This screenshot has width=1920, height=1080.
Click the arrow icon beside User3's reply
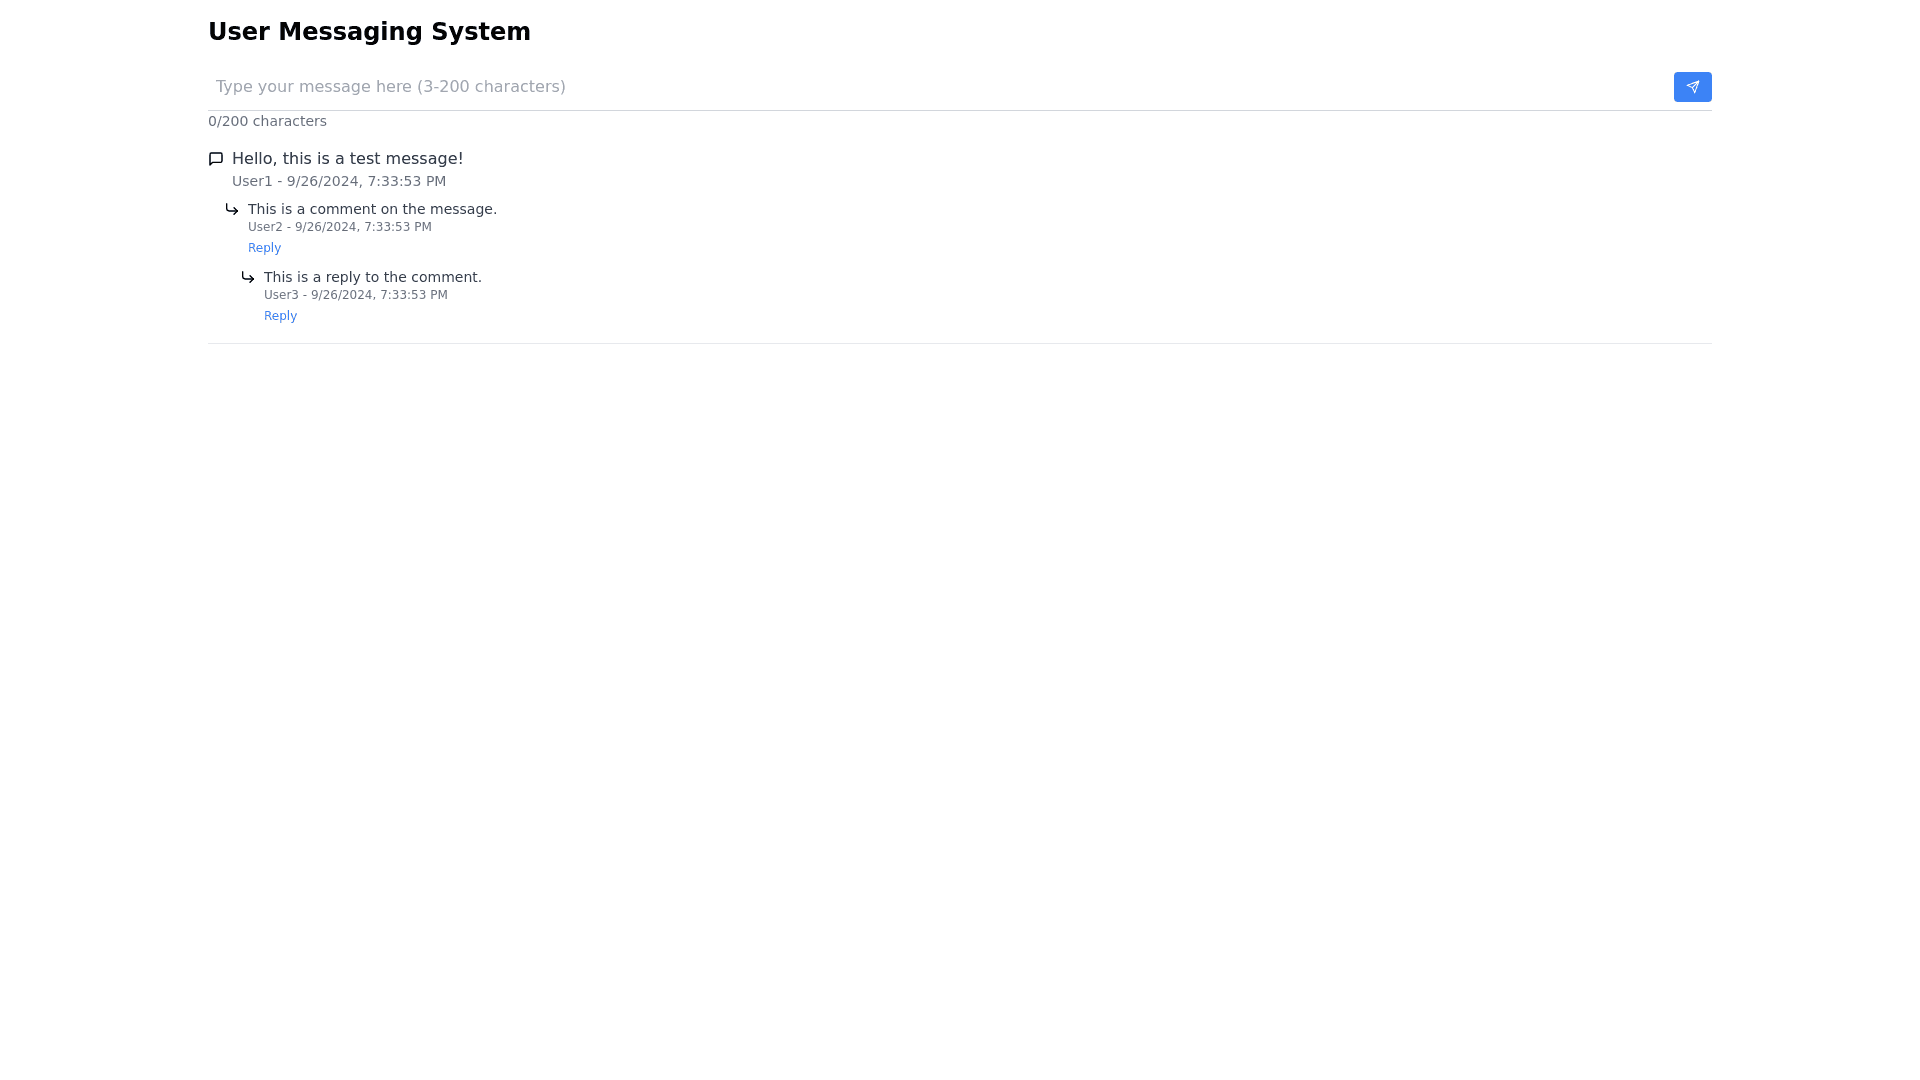[x=248, y=277]
